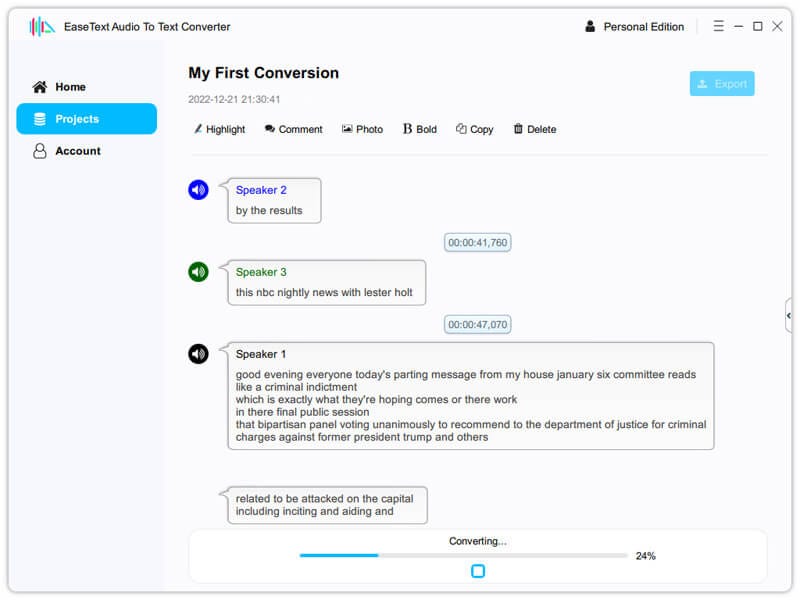Screen dimensions: 800x600
Task: Click the conversion progress bar
Action: (x=463, y=555)
